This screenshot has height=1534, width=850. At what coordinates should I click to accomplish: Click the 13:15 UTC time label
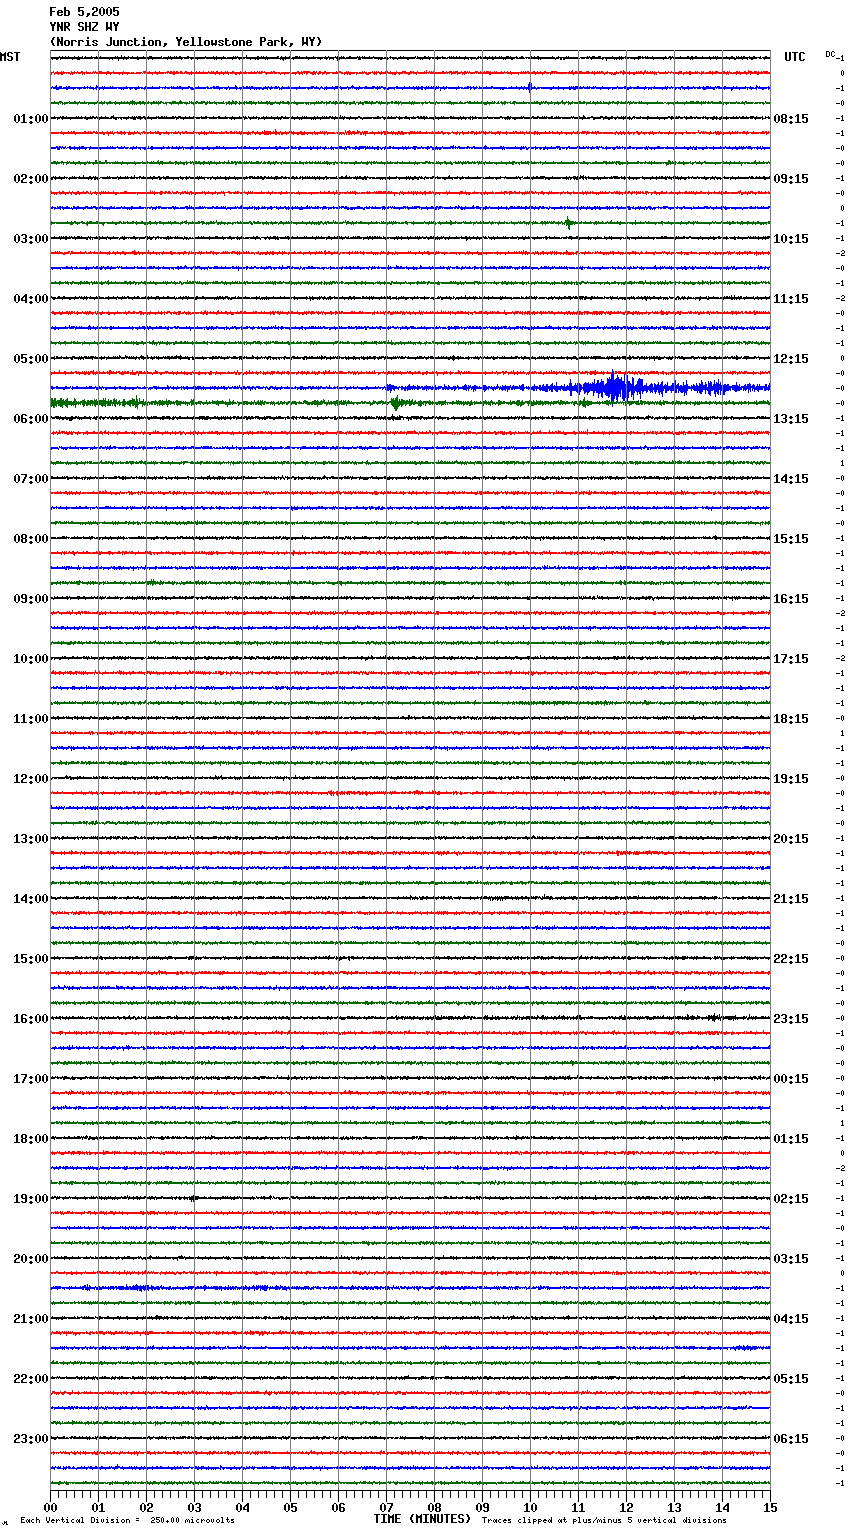791,419
